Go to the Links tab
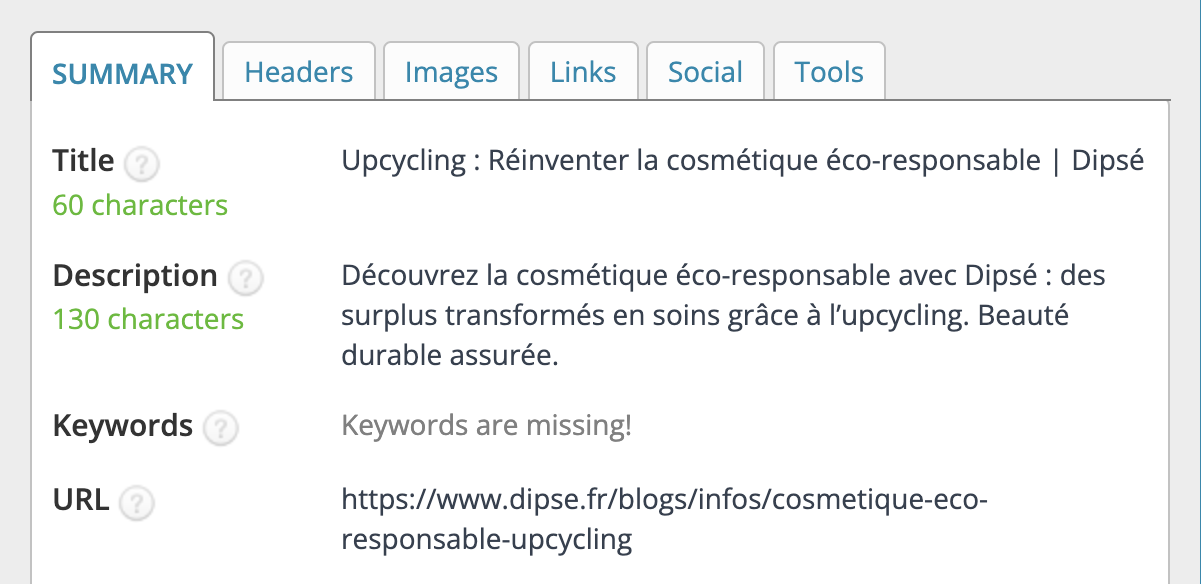Viewport: 1201px width, 584px height. click(x=583, y=72)
